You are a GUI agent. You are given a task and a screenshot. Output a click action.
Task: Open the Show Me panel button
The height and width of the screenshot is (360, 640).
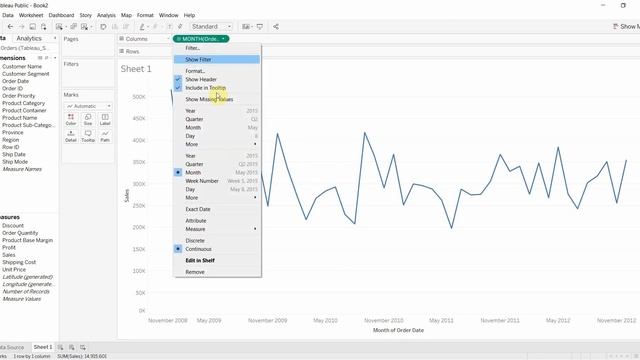point(626,27)
